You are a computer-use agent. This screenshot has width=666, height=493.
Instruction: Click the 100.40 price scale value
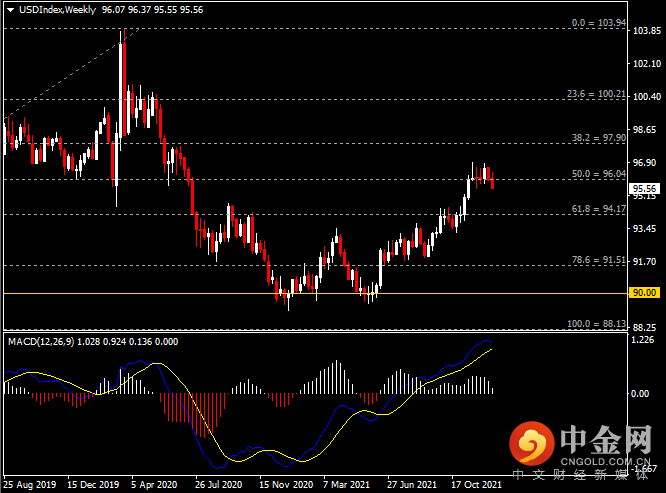[647, 97]
